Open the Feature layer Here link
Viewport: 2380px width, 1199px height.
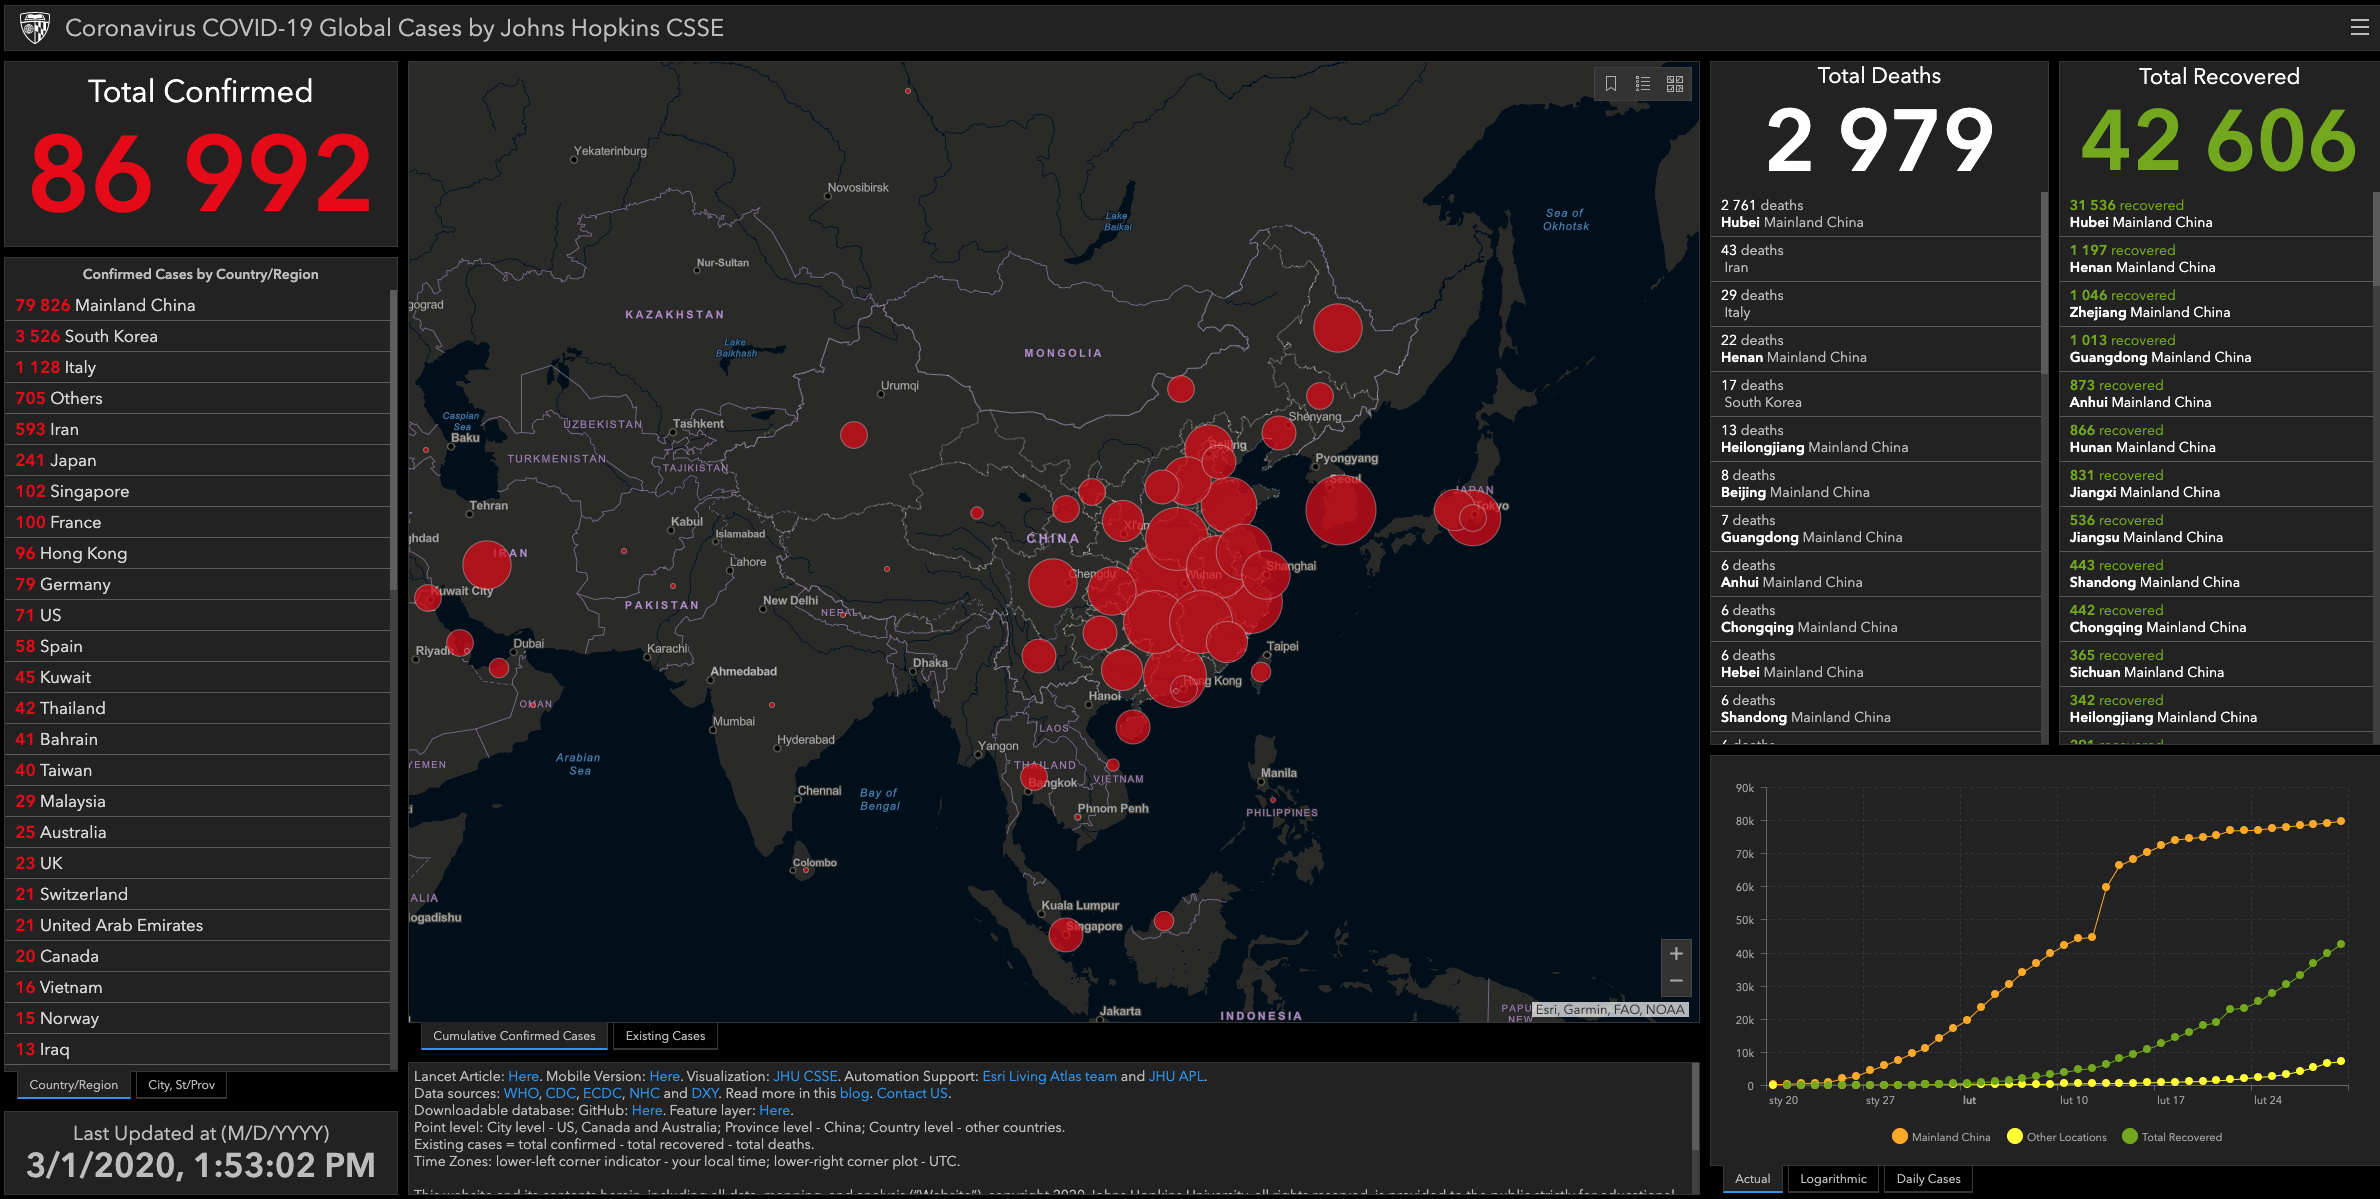(x=774, y=1110)
